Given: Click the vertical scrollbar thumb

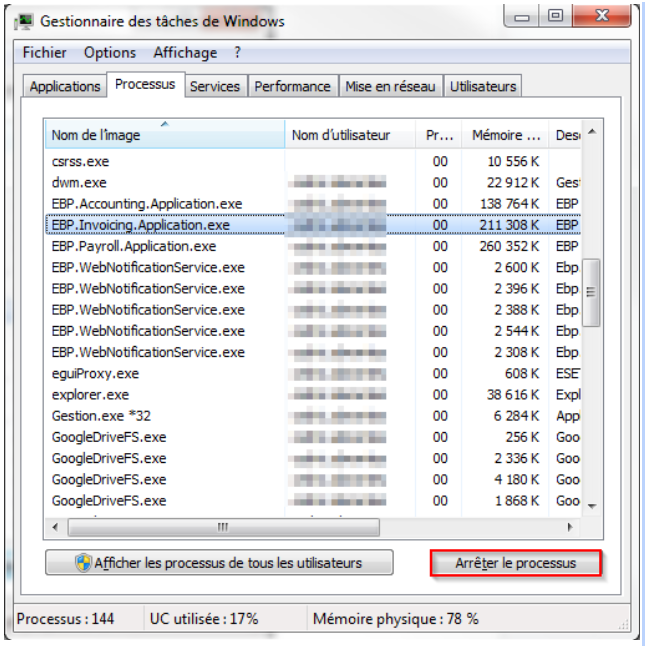Looking at the screenshot, I should [x=591, y=293].
